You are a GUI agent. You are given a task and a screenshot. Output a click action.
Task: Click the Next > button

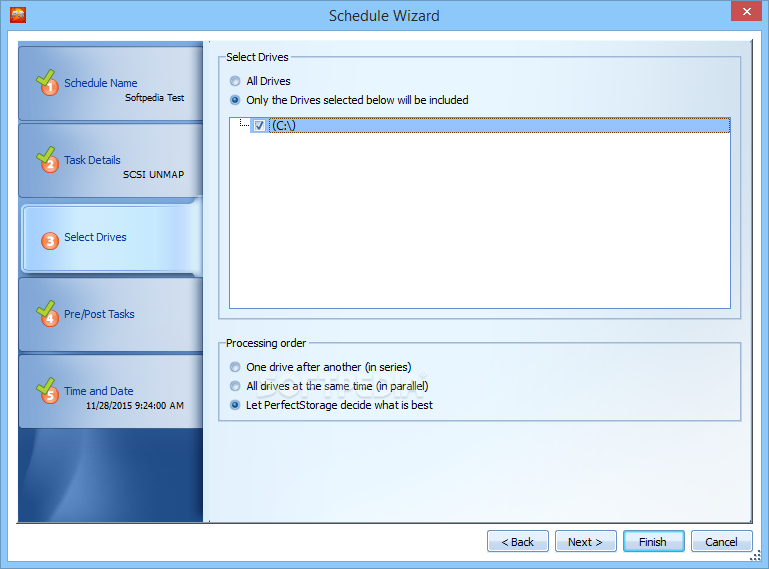(x=586, y=542)
